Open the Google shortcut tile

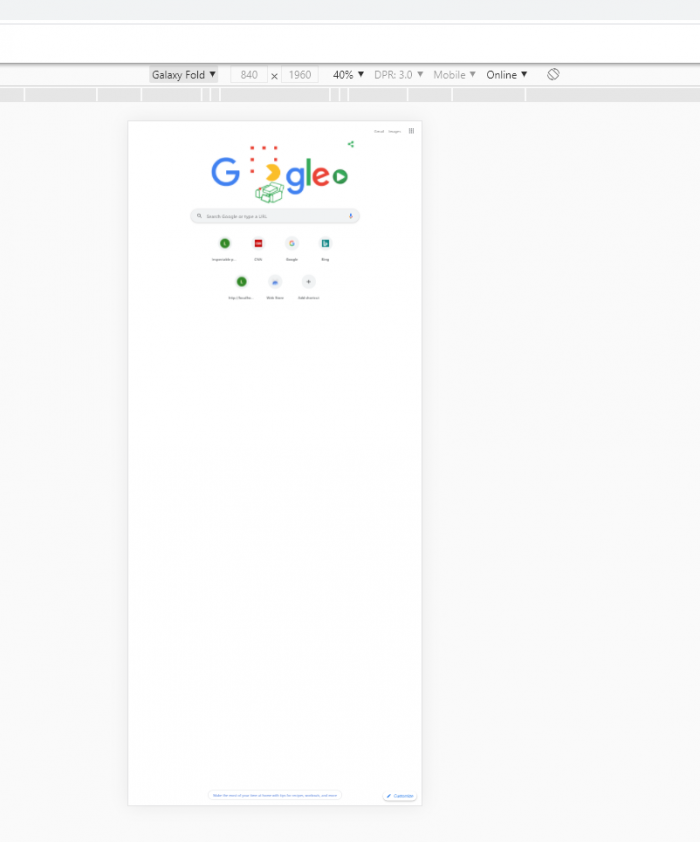(292, 243)
